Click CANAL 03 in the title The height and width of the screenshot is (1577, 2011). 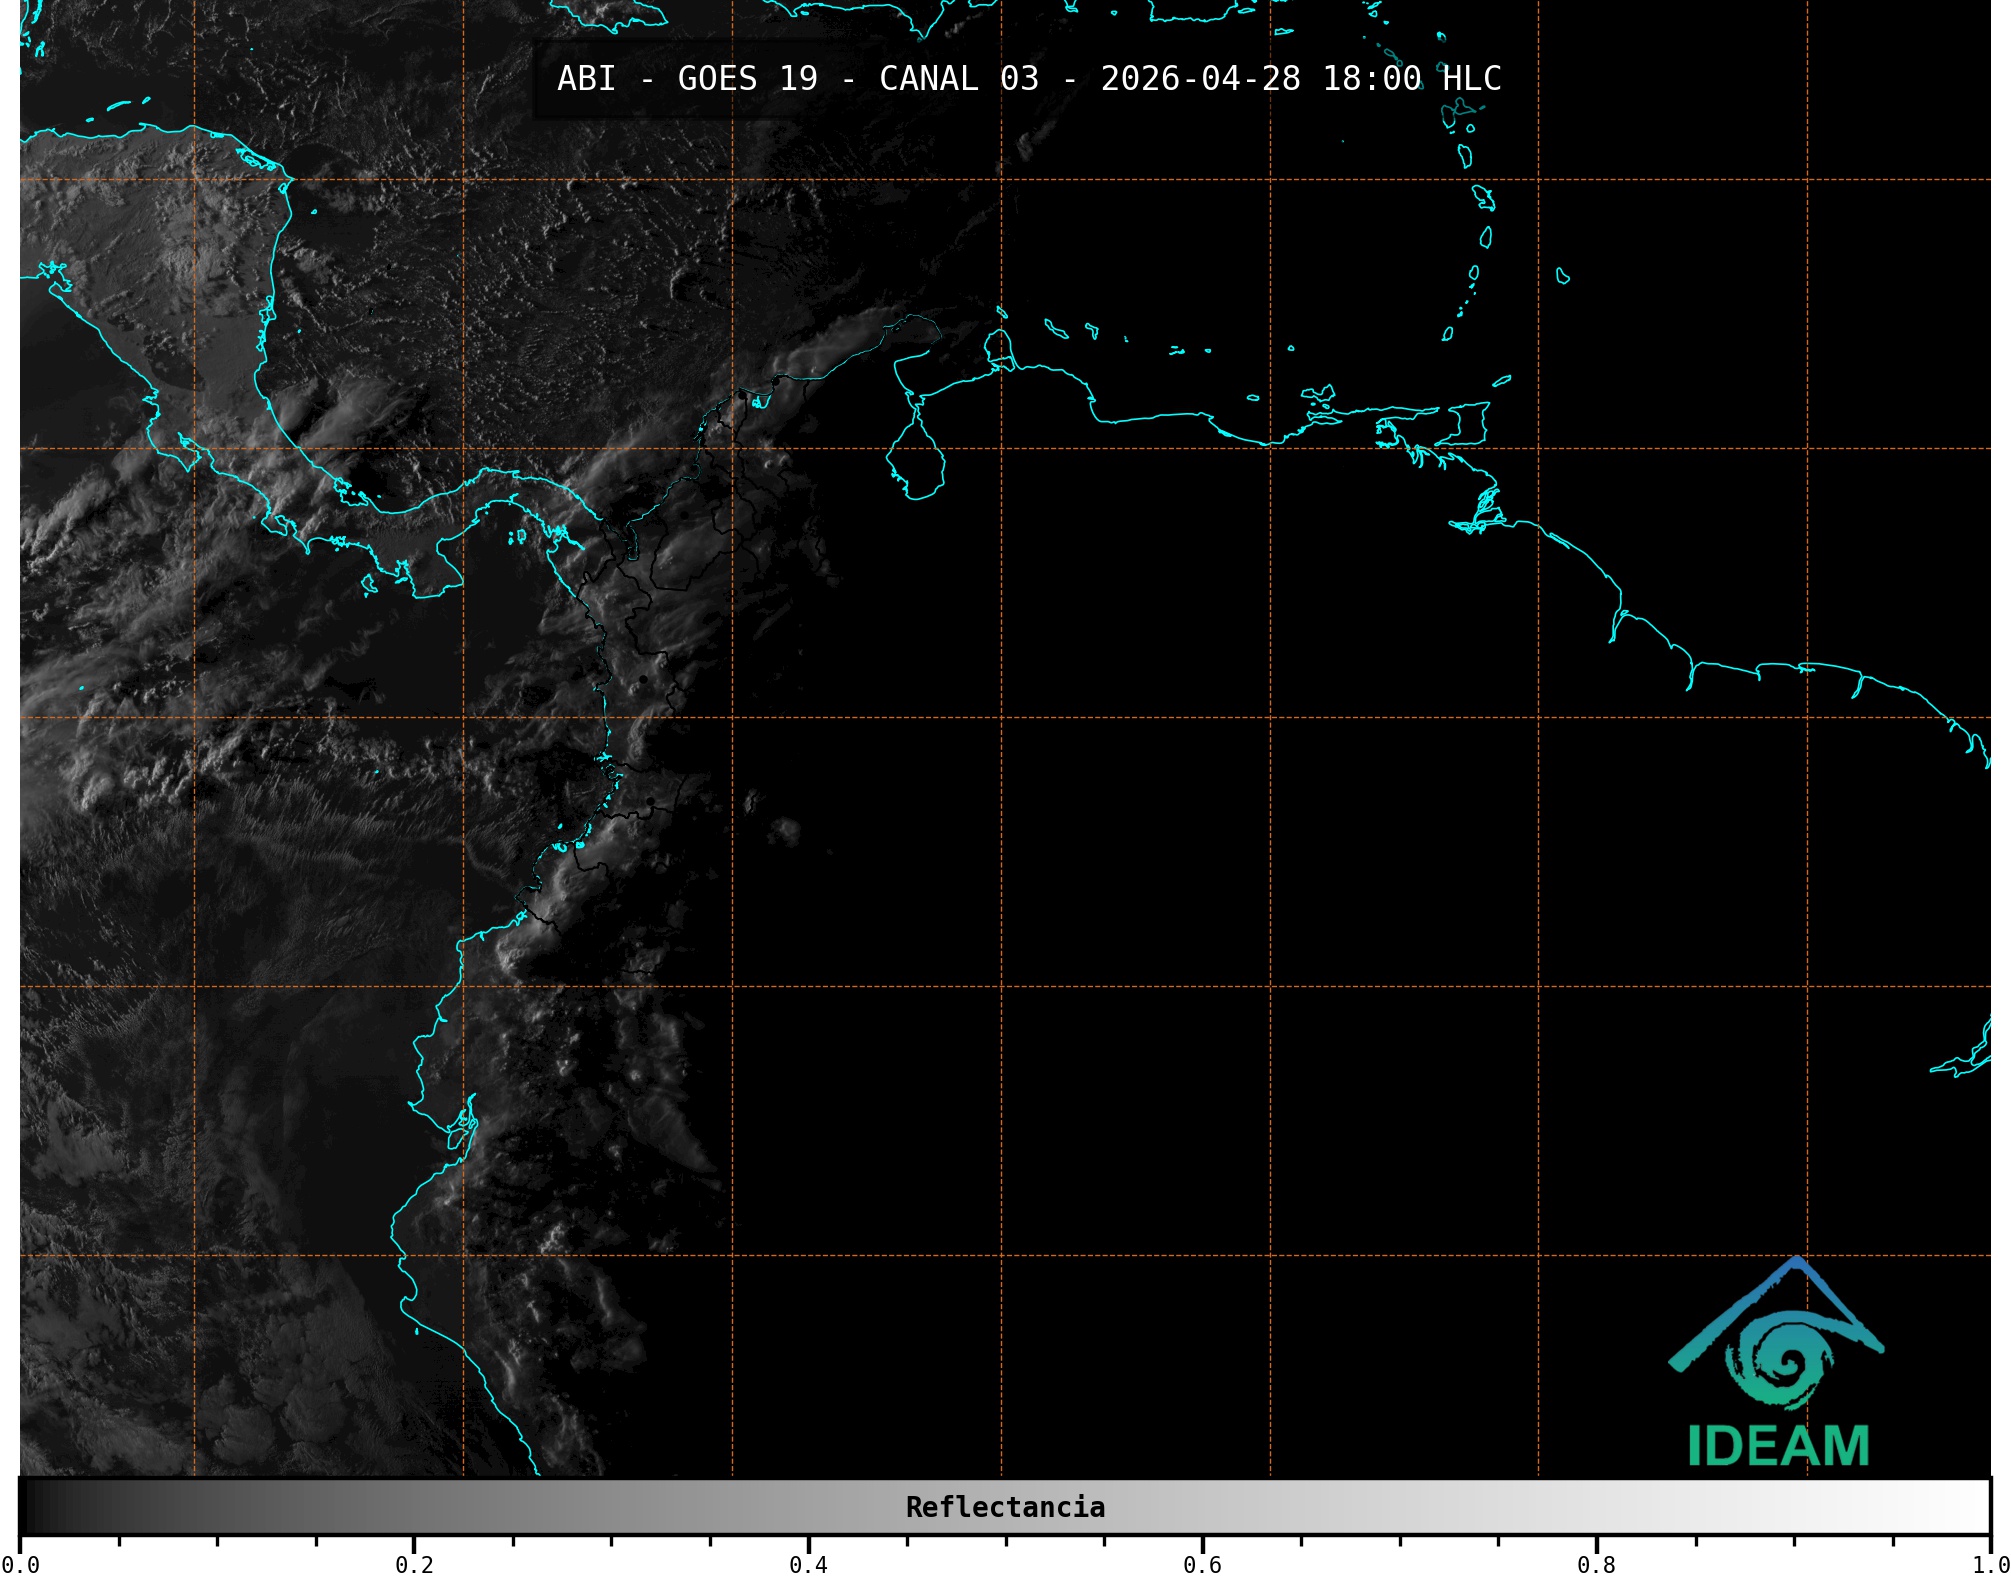(958, 79)
